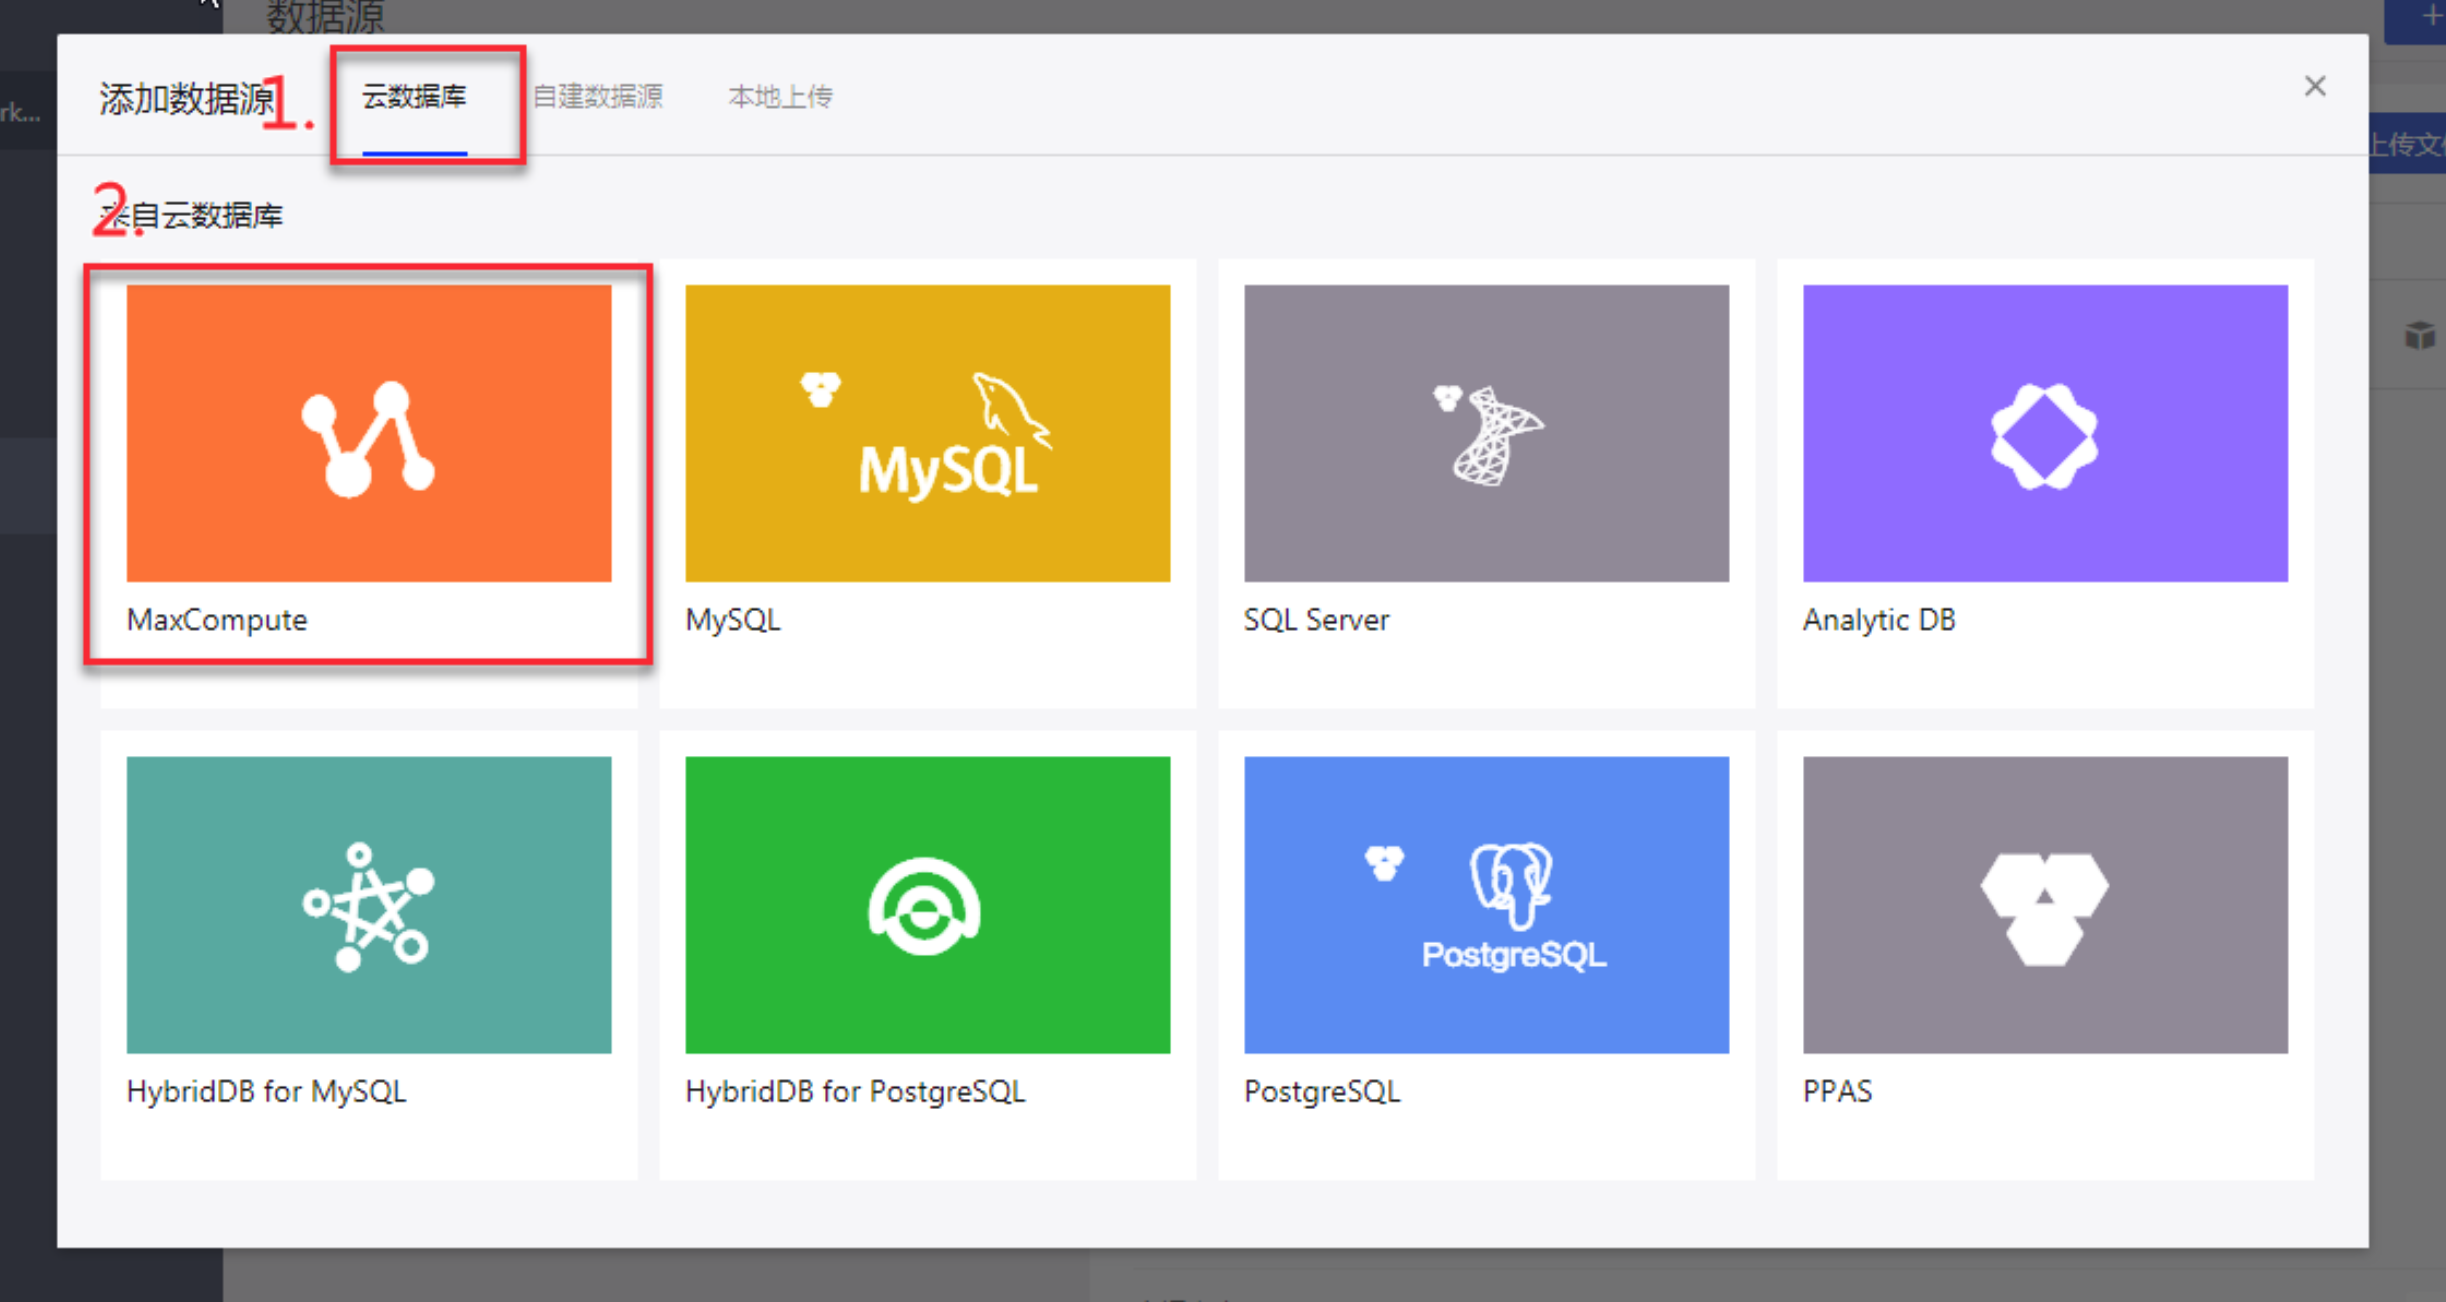Click the PPAS text label
Image resolution: width=2446 pixels, height=1302 pixels.
(1837, 1091)
